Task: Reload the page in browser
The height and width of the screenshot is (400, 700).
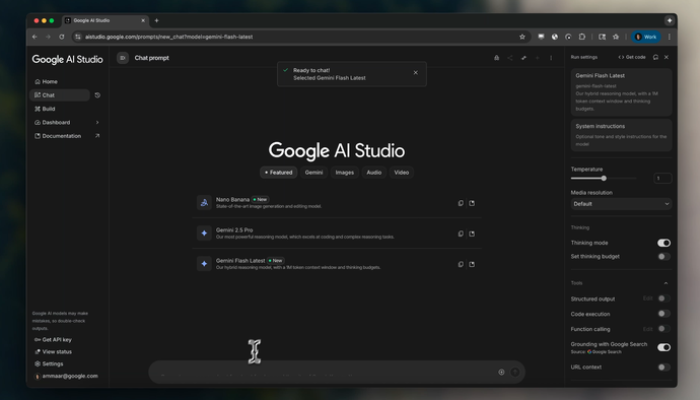Action: click(x=62, y=37)
